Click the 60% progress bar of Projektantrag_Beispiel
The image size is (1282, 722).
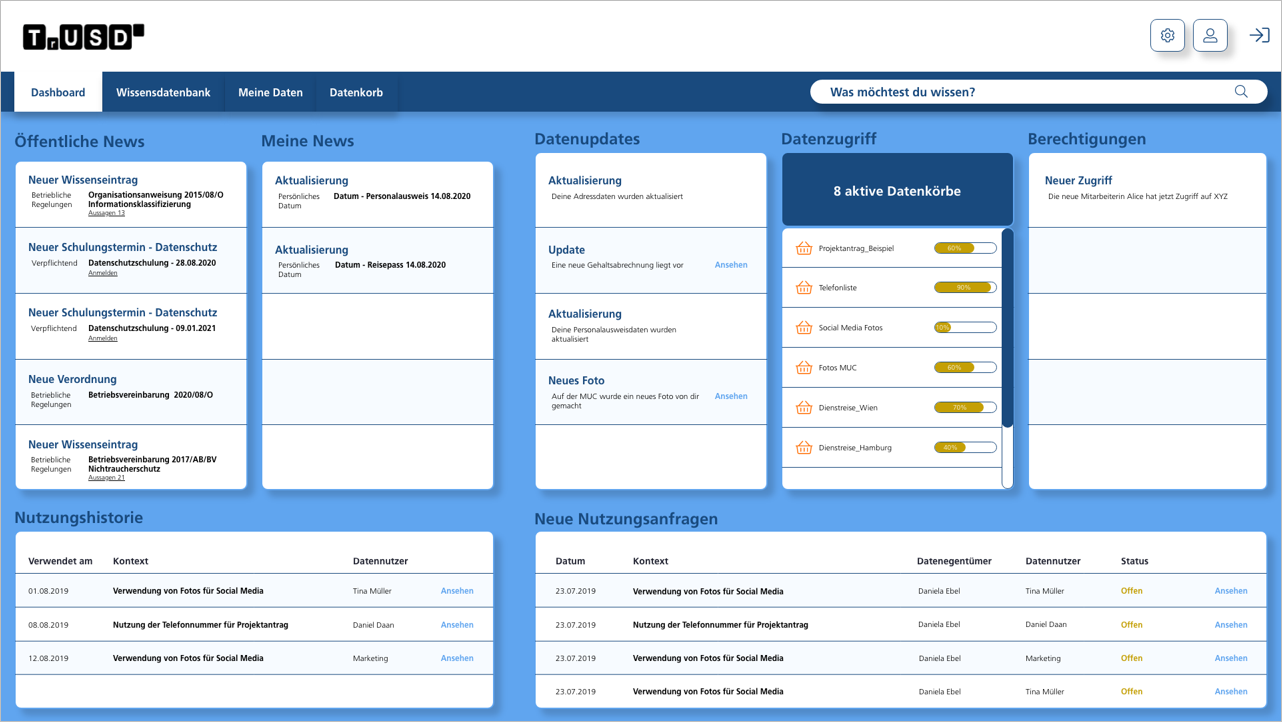(965, 248)
